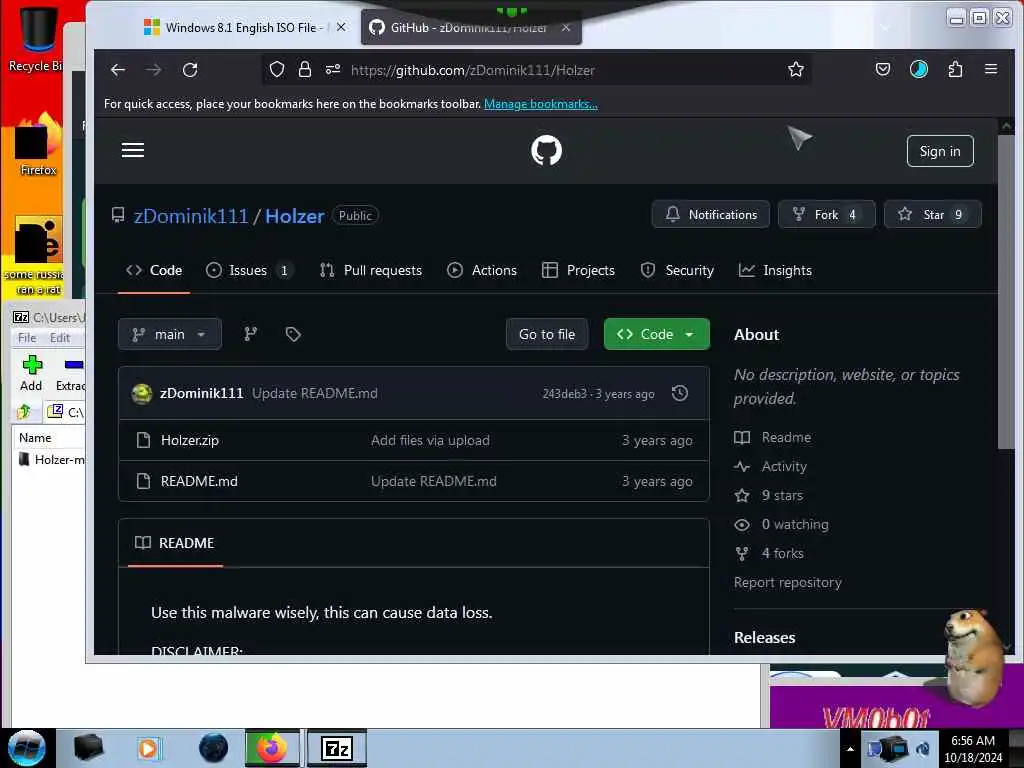Viewport: 1024px width, 768px height.
Task: Click zDominik111's avatar in the commit row
Action: 142,393
